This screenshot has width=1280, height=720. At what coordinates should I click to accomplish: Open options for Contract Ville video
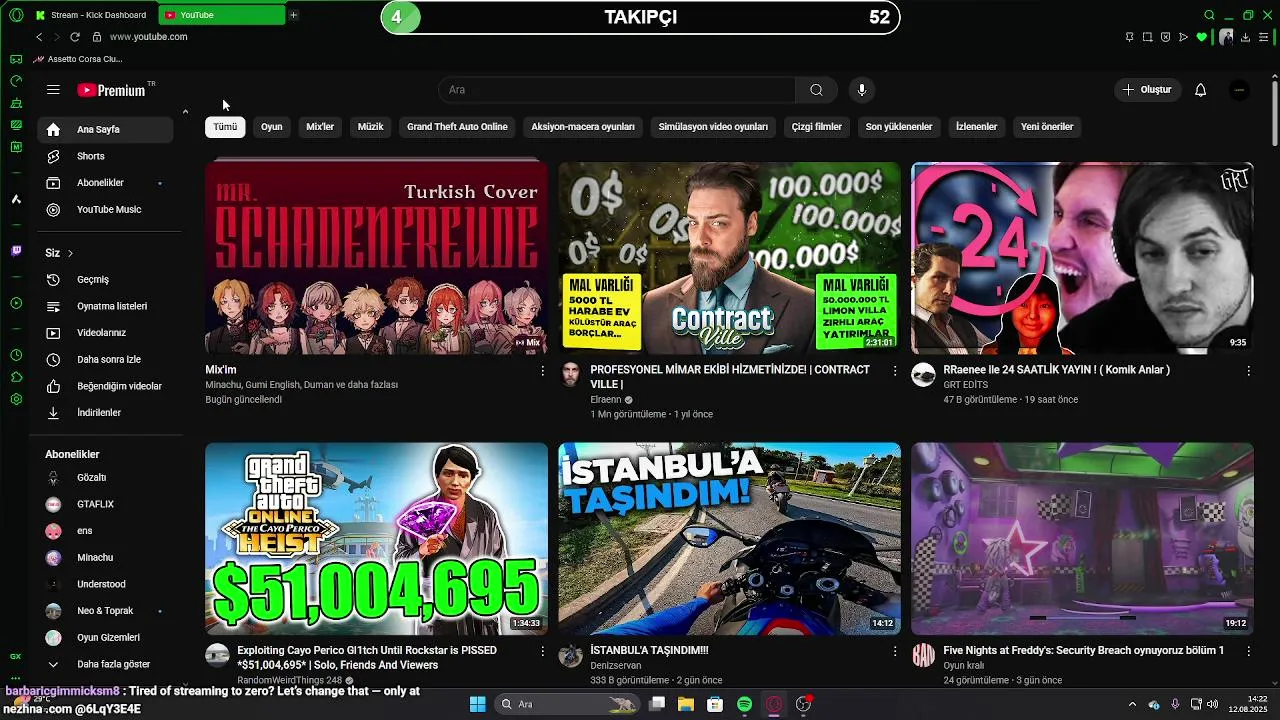(895, 371)
